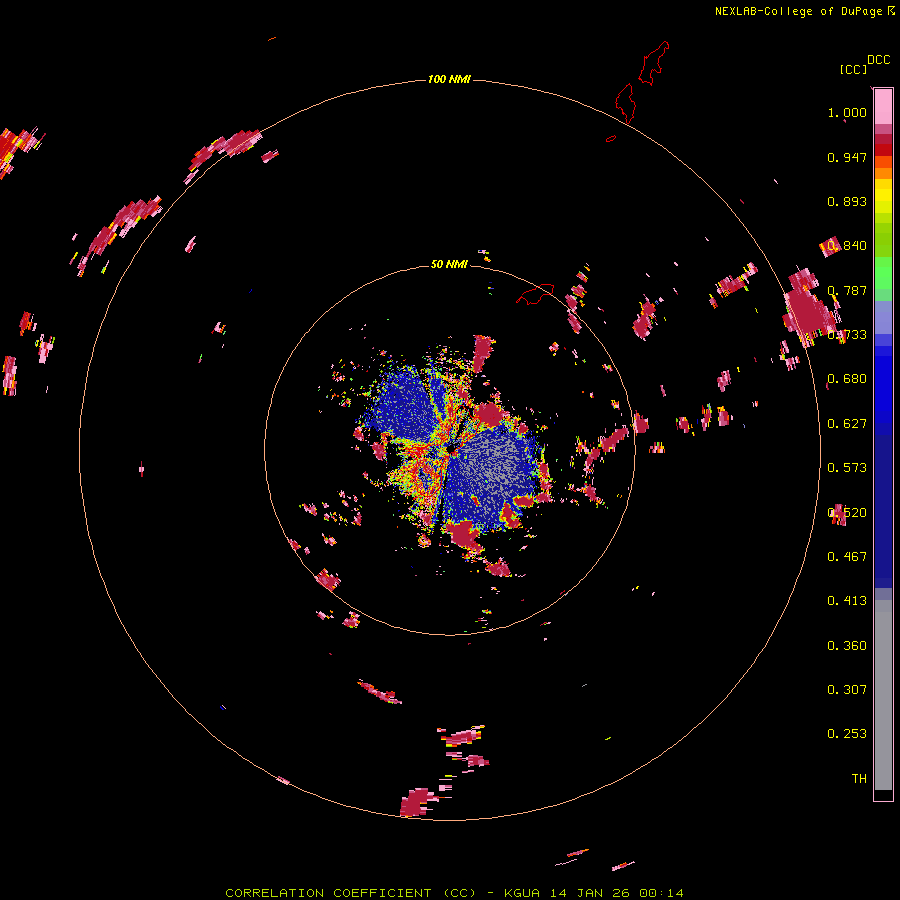Click the 50 NMI range ring label
900x900 pixels.
click(449, 264)
